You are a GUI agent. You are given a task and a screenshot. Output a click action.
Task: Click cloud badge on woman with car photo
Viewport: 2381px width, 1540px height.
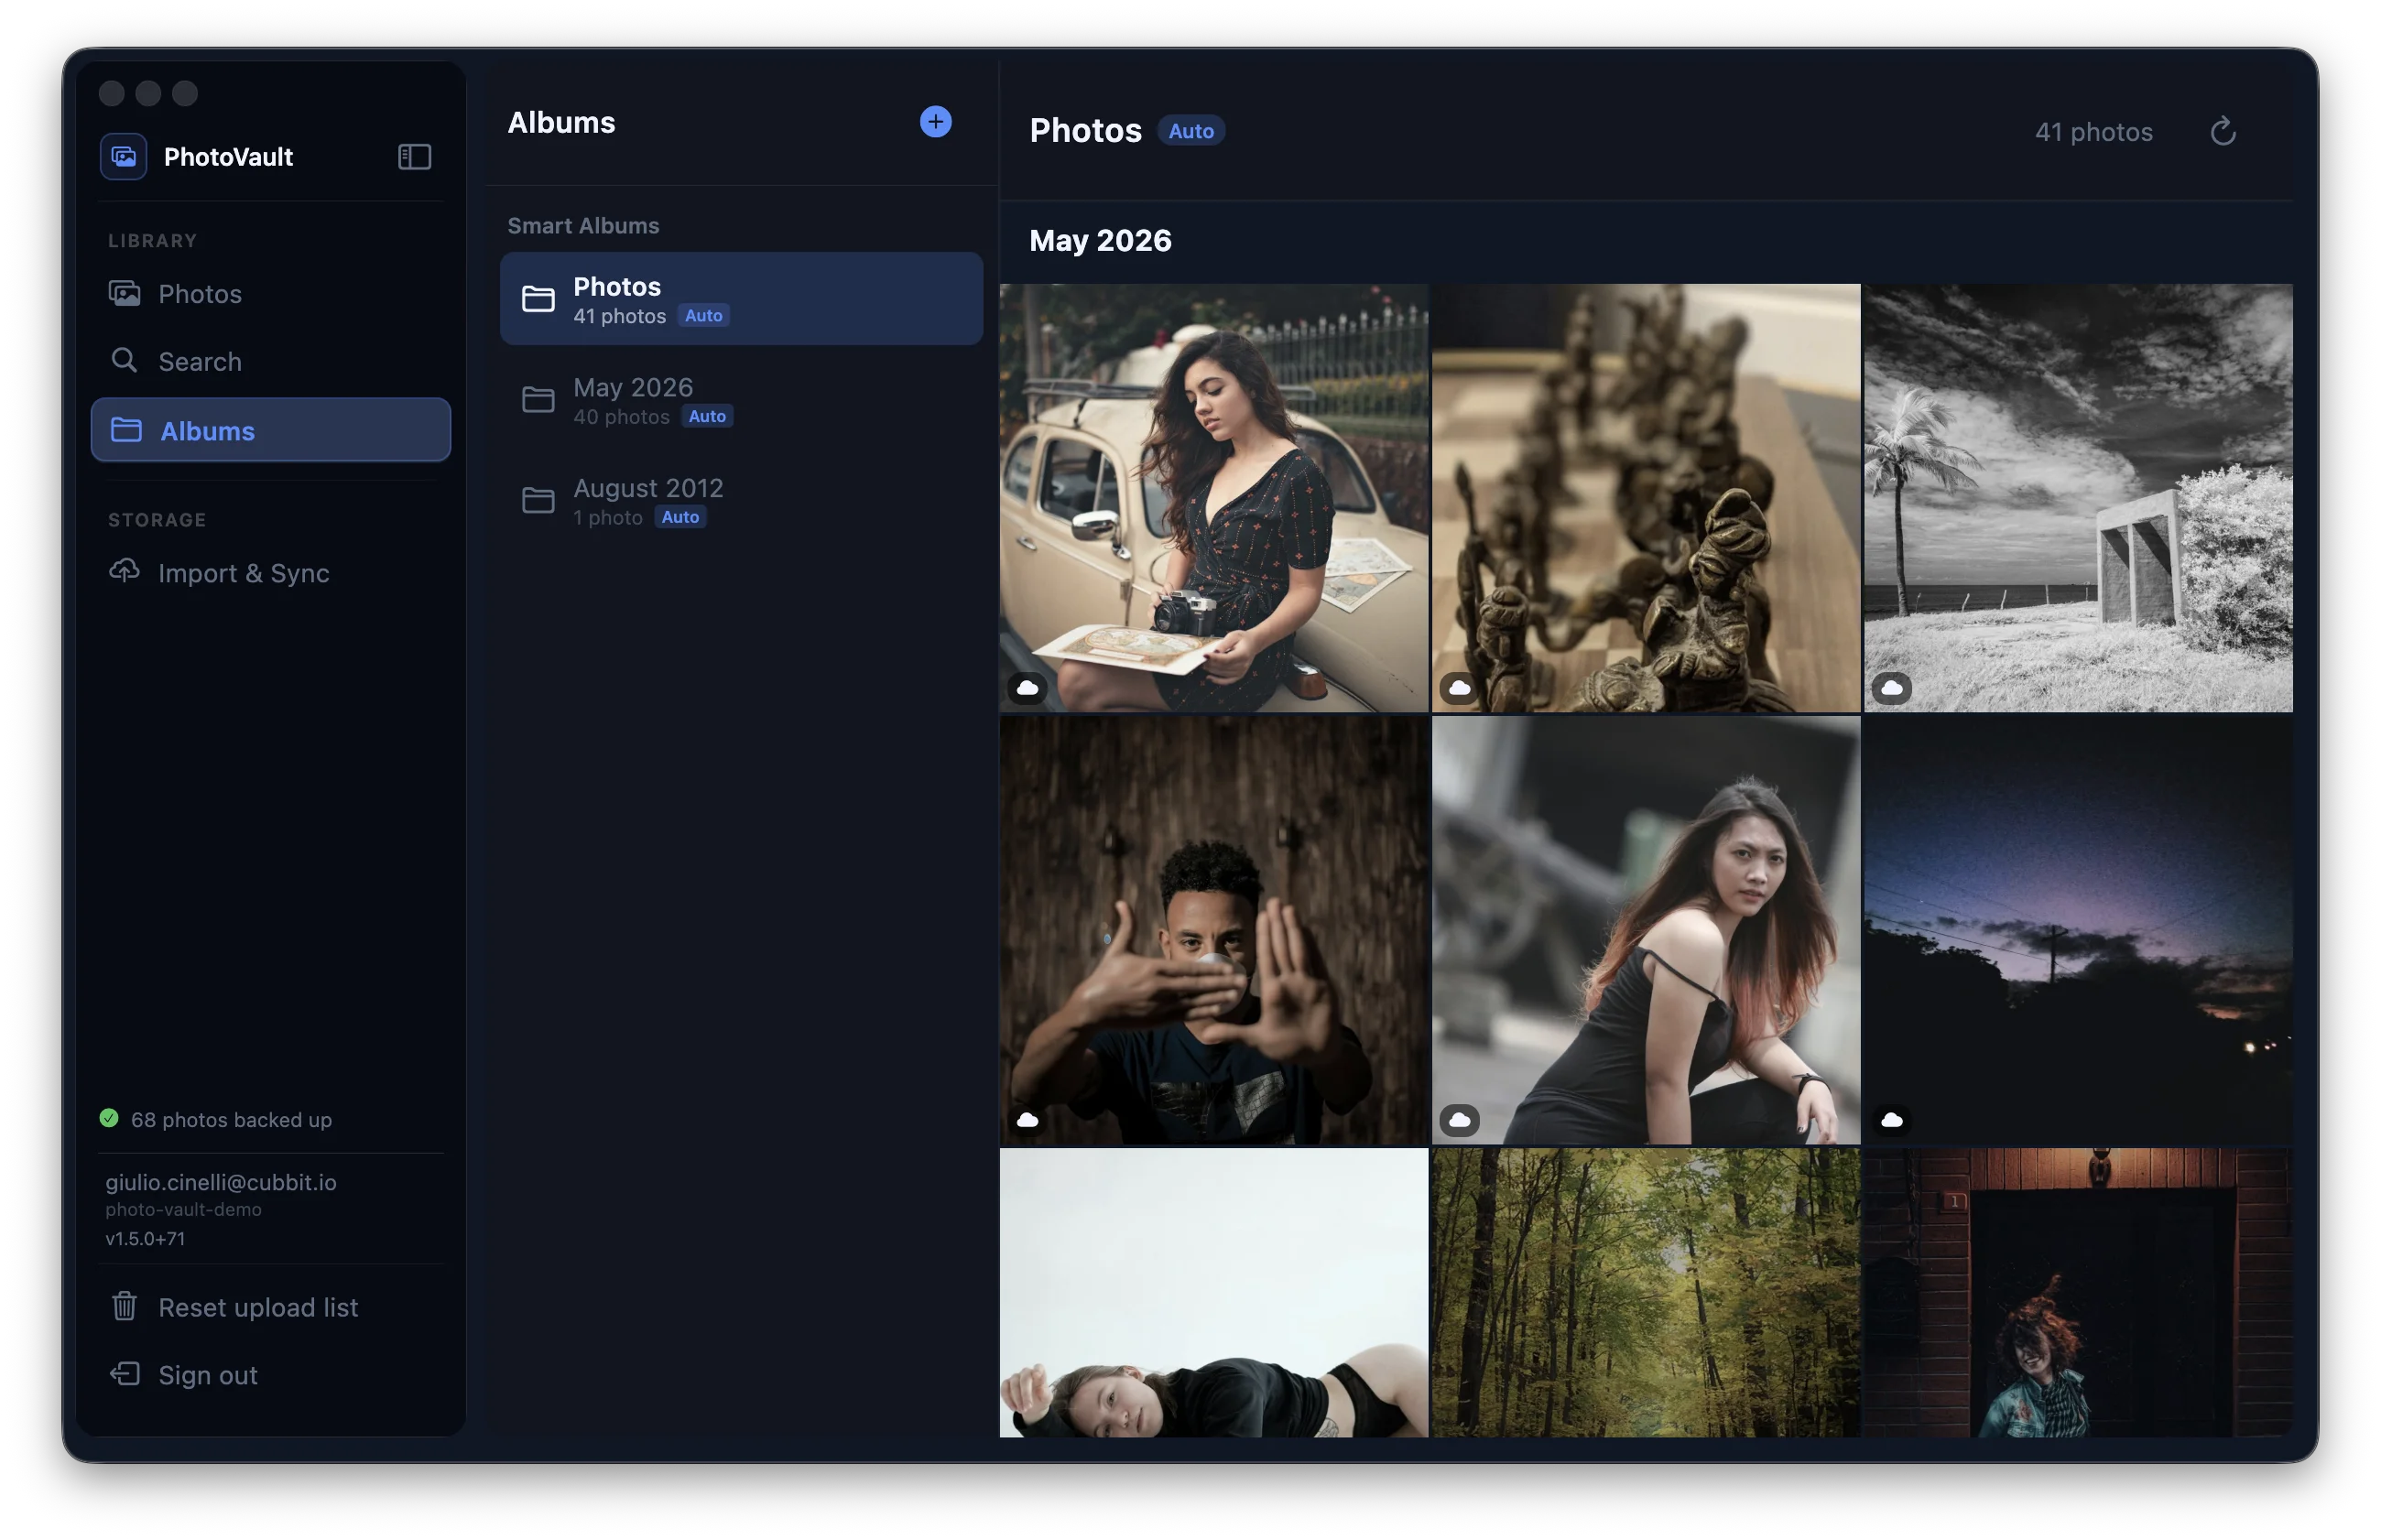click(1027, 688)
